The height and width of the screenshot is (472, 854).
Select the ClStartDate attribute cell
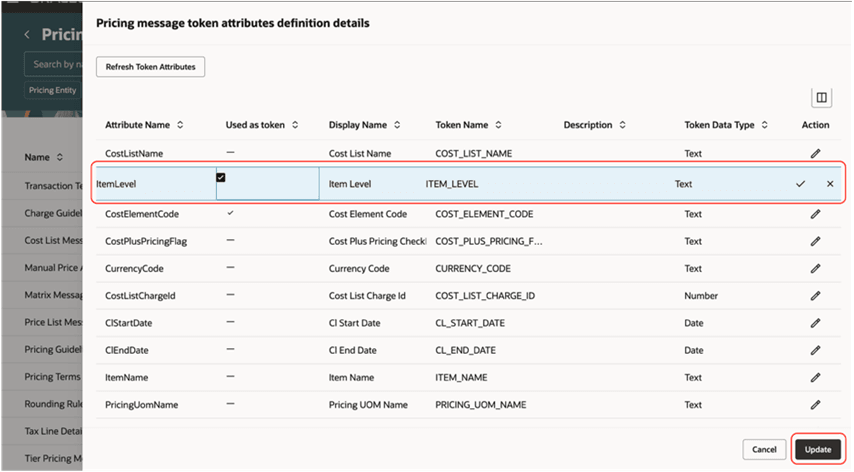(129, 323)
